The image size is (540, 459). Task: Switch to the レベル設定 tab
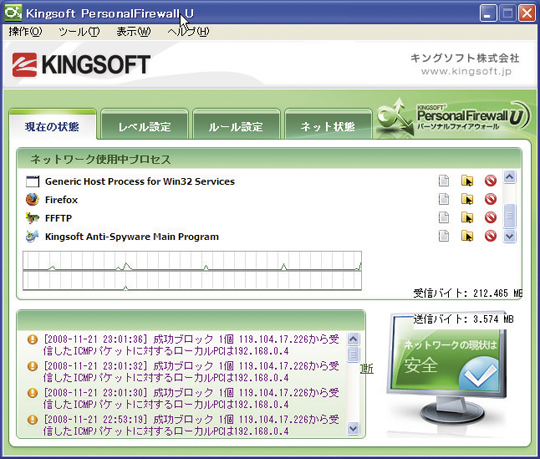pyautogui.click(x=144, y=127)
